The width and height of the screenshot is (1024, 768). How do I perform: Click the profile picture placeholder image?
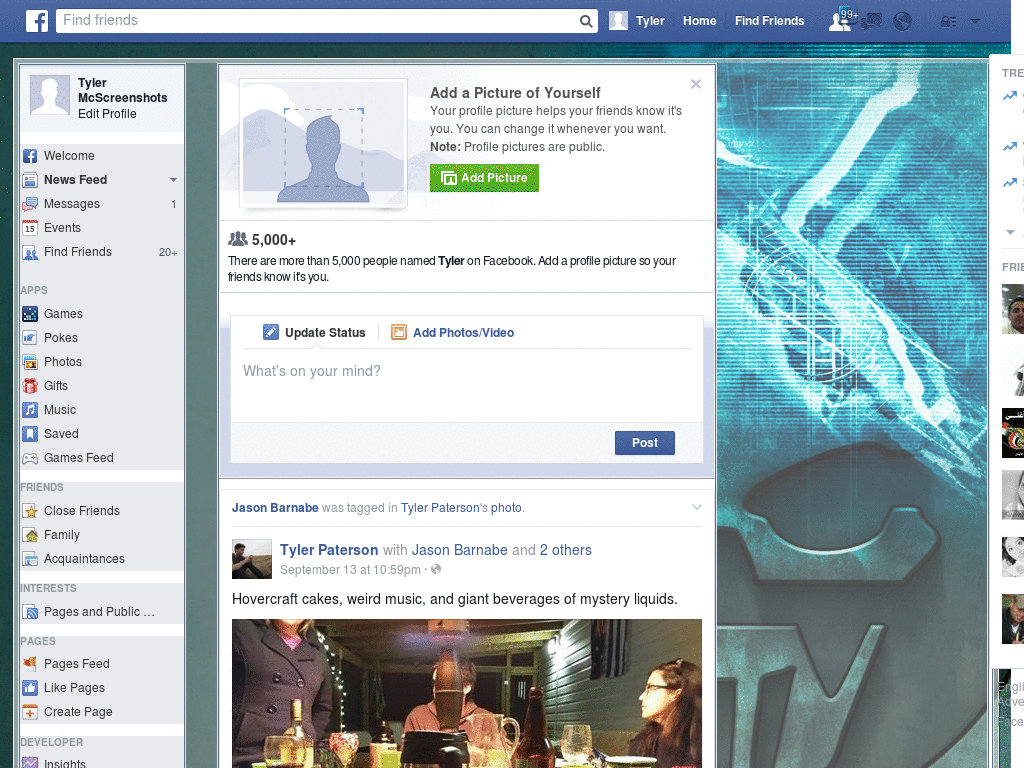pyautogui.click(x=323, y=143)
